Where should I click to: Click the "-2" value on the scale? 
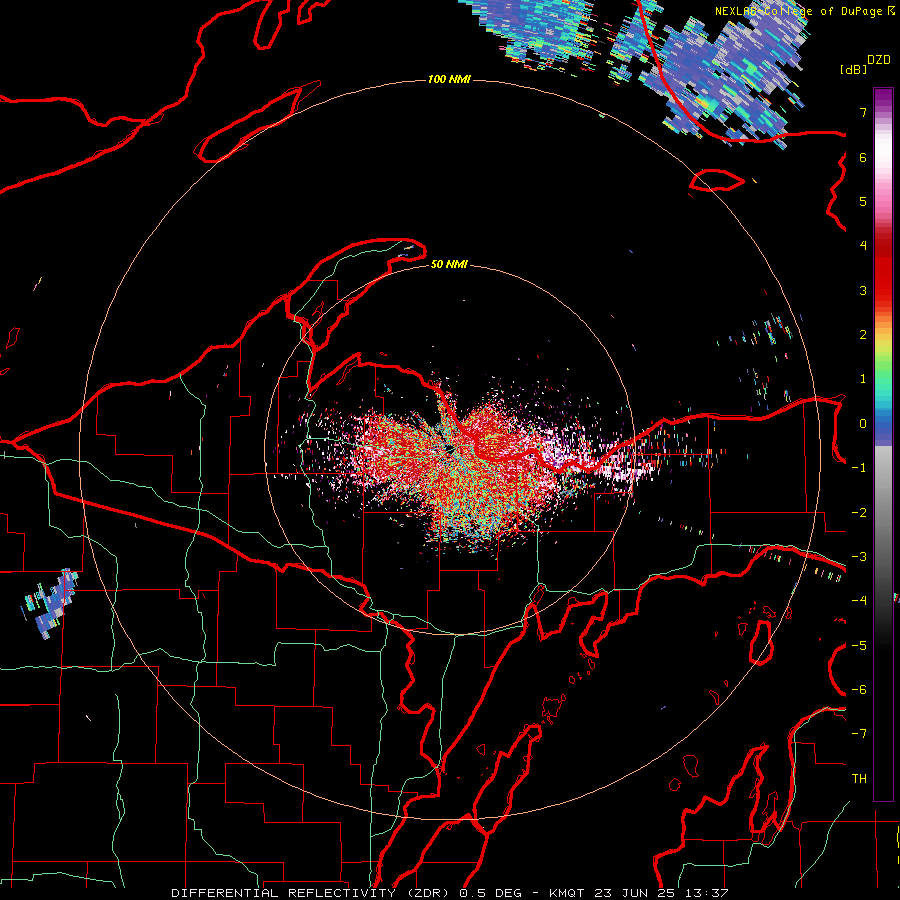(x=859, y=513)
